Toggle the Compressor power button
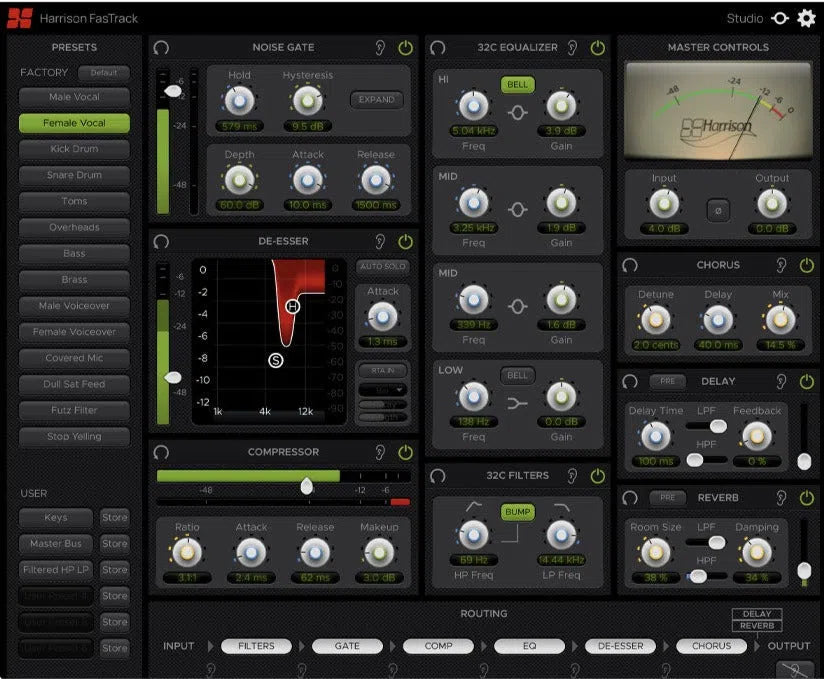Screen dimensions: 824x679 (x=405, y=452)
